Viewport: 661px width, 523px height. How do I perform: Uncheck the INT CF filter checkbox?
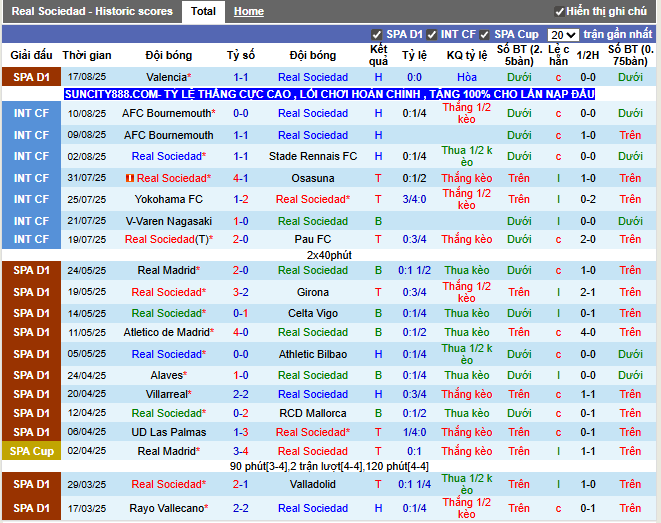[x=431, y=35]
